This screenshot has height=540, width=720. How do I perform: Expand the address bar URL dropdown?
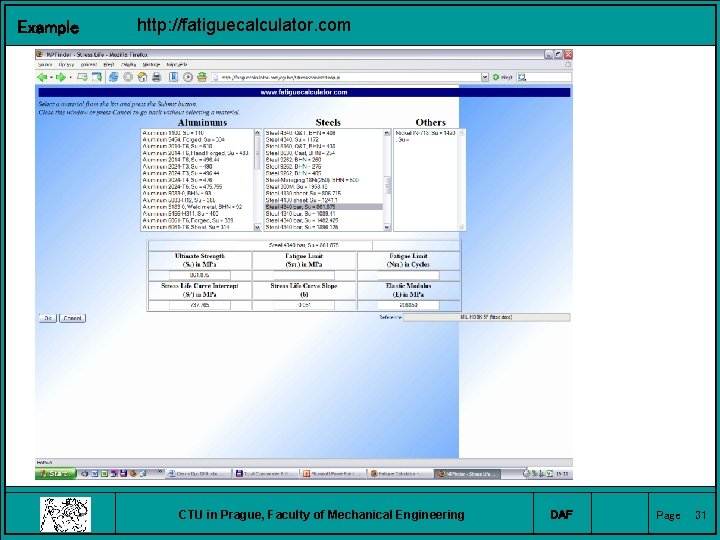coord(484,77)
